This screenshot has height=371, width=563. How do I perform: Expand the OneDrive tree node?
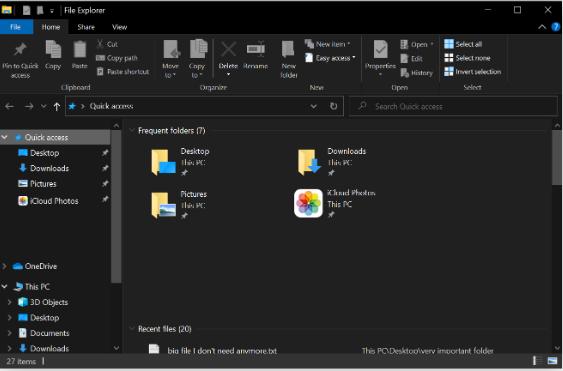click(4, 266)
